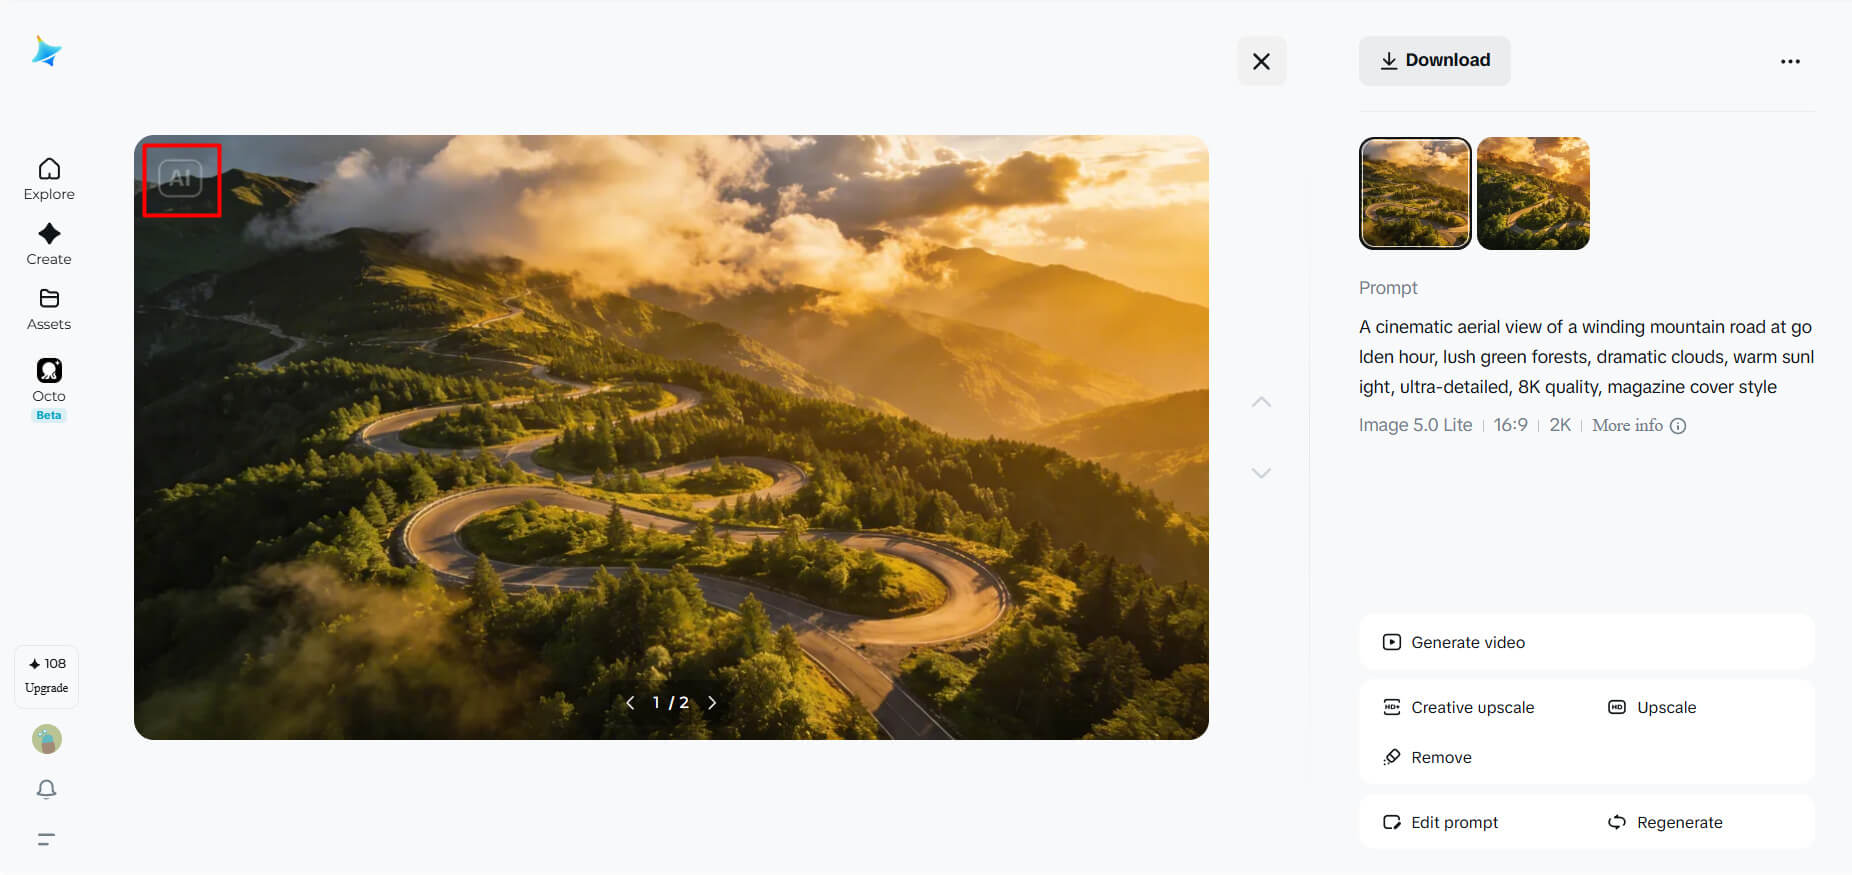This screenshot has height=875, width=1852.
Task: Click the Download button
Action: tap(1434, 61)
